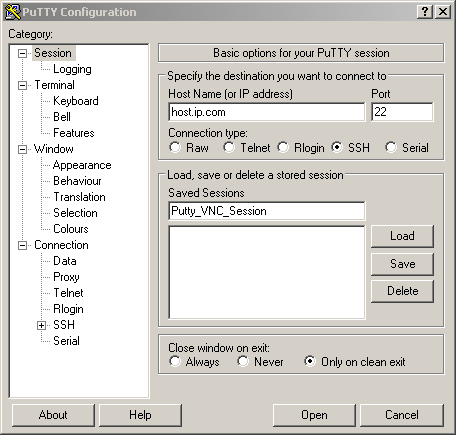Click the Host Name input field
Screen dimensions: 456x435
pyautogui.click(x=267, y=112)
